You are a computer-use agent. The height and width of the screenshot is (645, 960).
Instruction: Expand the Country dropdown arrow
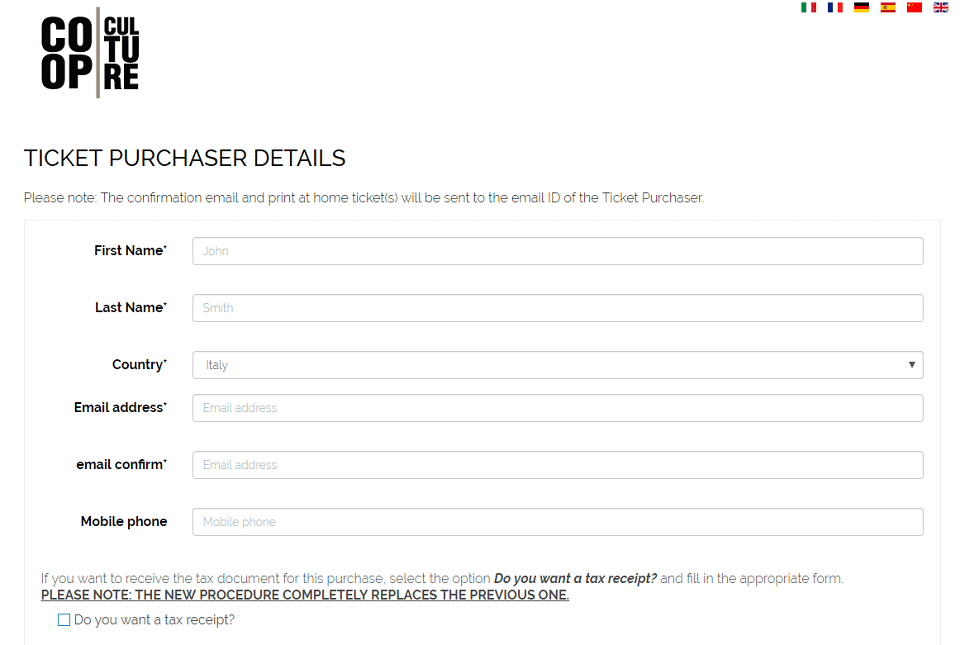coord(912,365)
